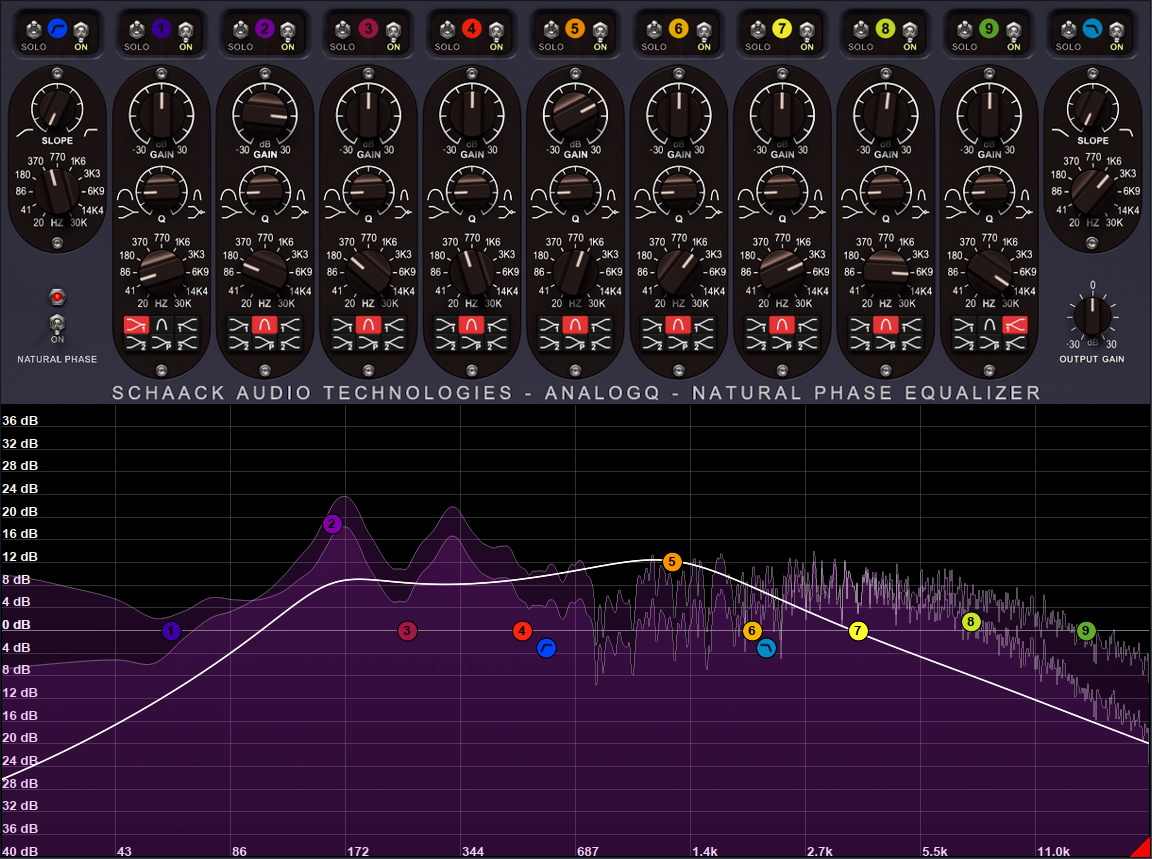Select low shelf 2 shape on band 9
Viewport: 1152px width, 859px height.
click(964, 343)
